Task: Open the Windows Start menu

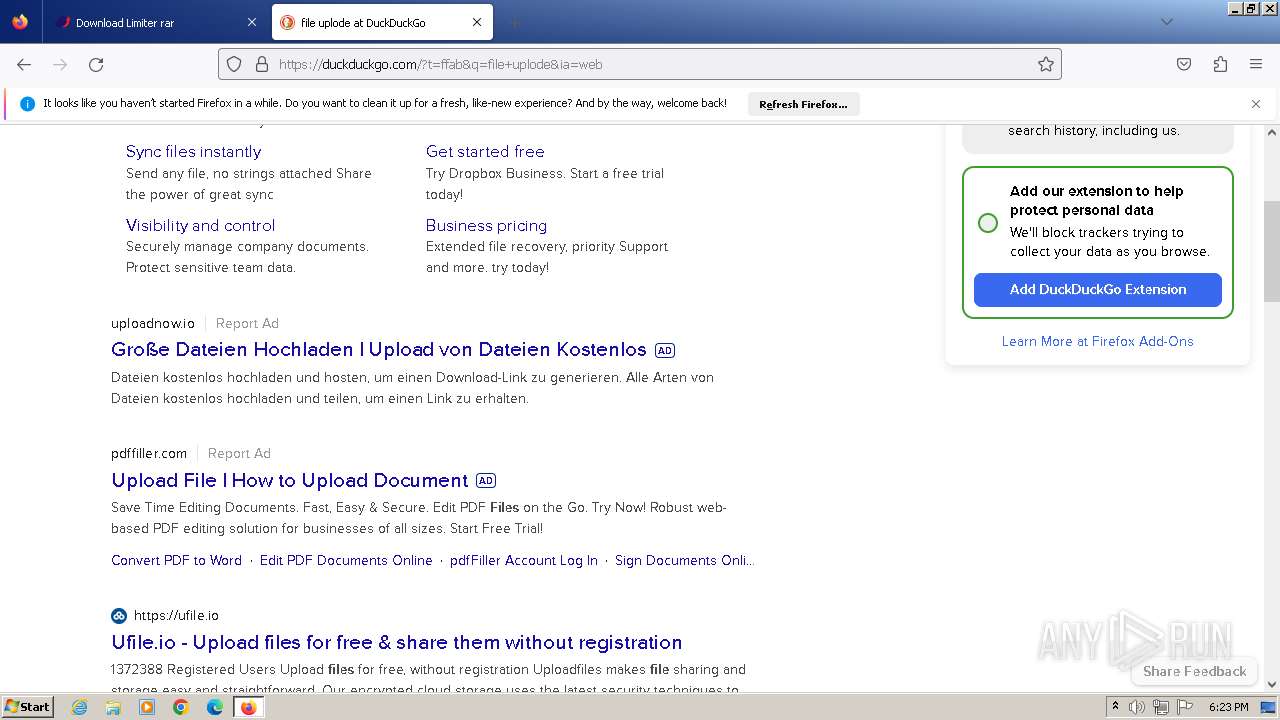Action: point(27,706)
